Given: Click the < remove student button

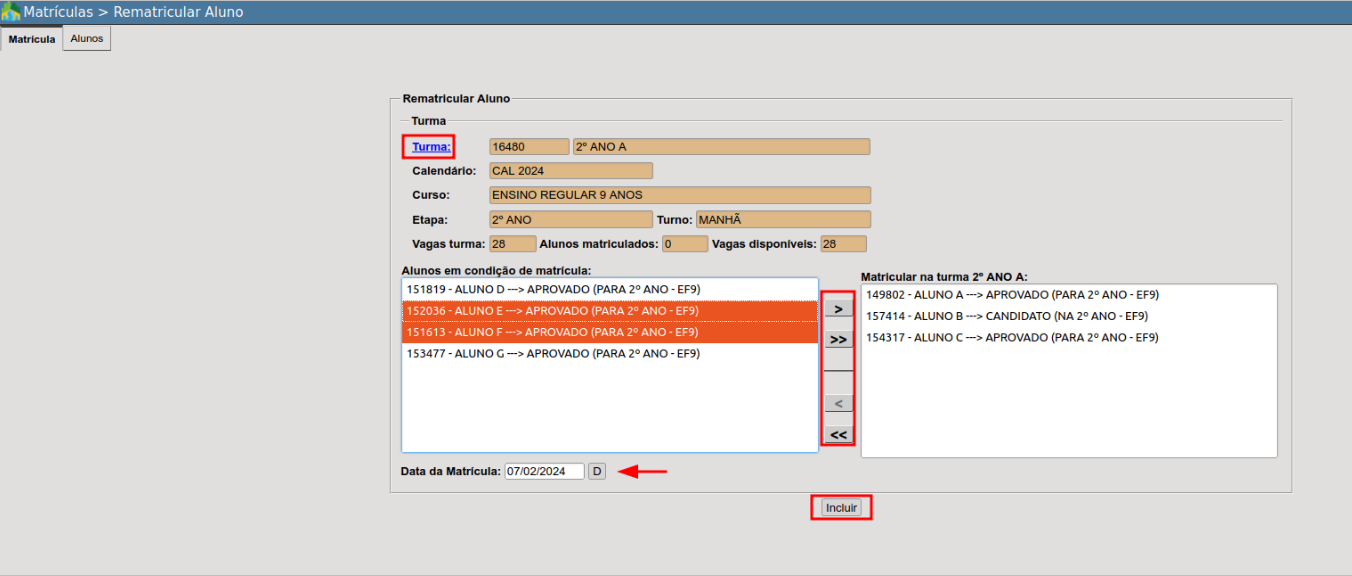Looking at the screenshot, I should pyautogui.click(x=838, y=404).
